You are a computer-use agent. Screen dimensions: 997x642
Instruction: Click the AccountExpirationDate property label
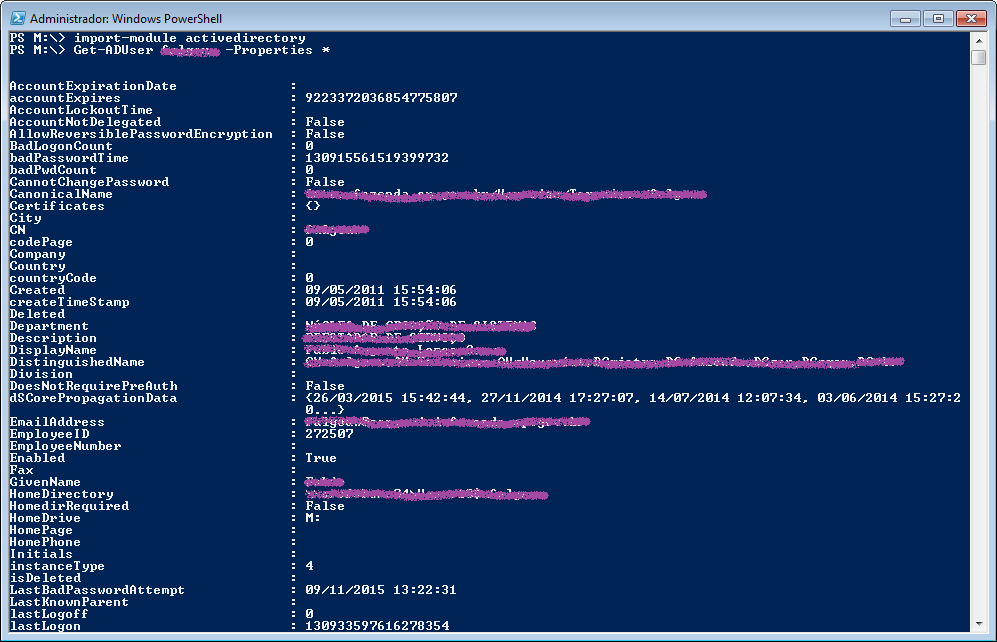95,86
